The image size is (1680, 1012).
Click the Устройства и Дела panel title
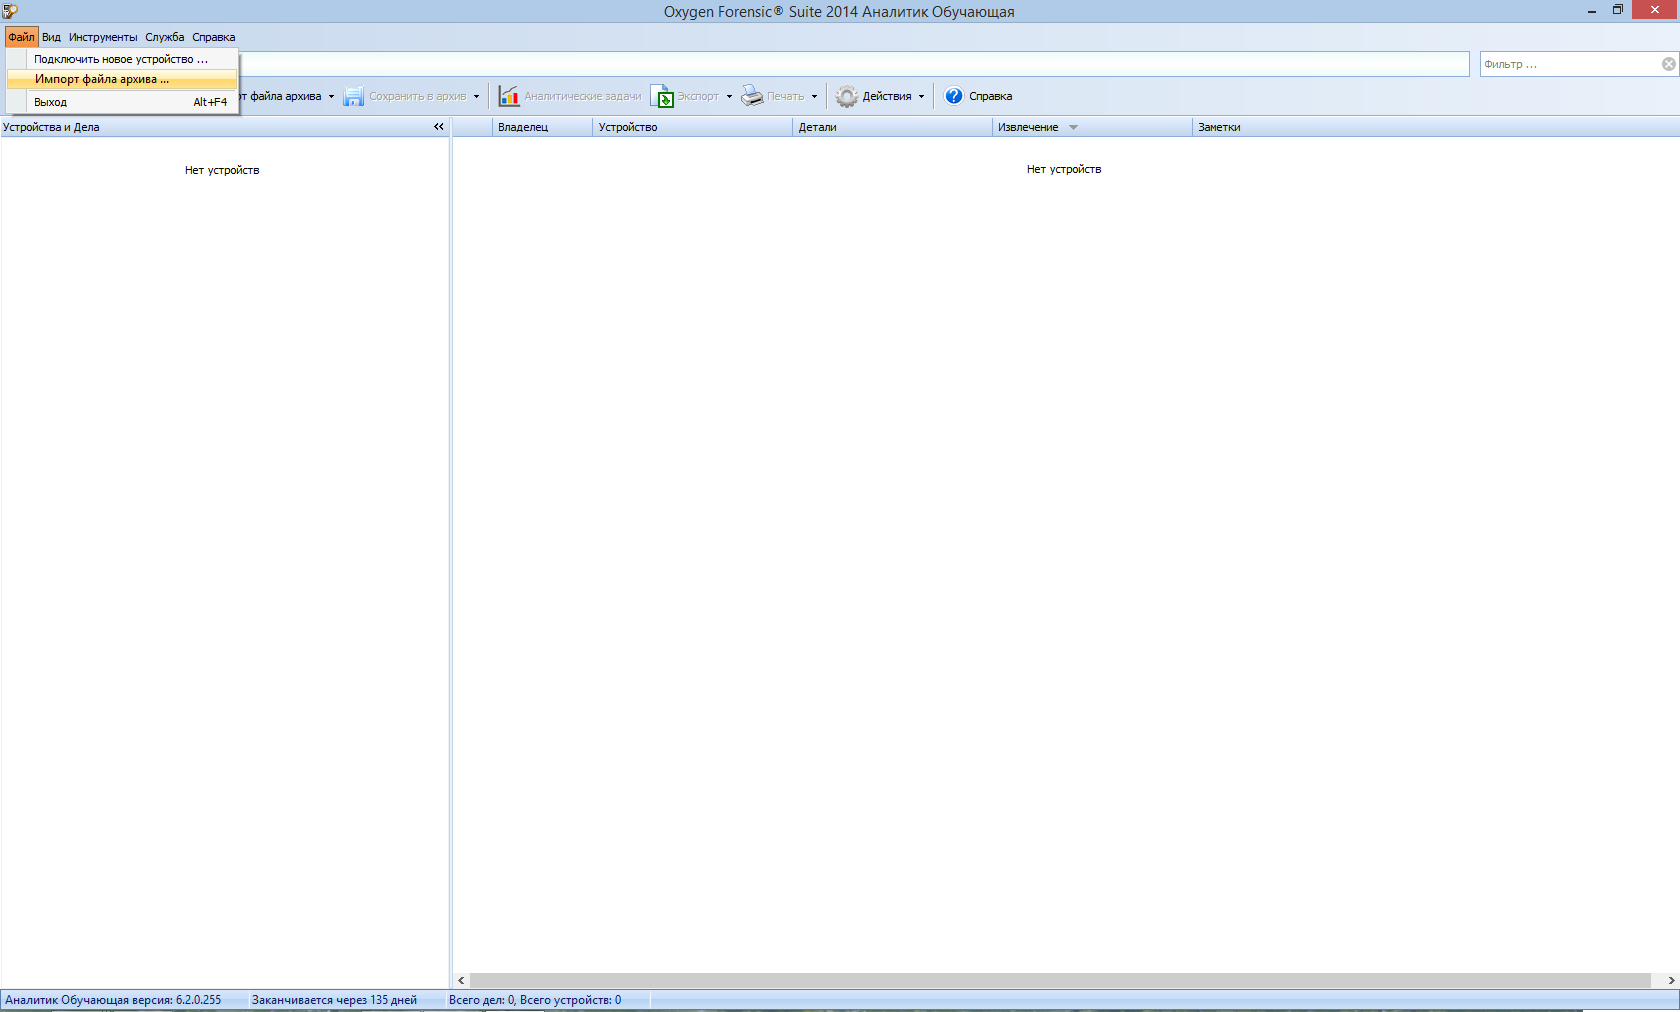tap(51, 127)
